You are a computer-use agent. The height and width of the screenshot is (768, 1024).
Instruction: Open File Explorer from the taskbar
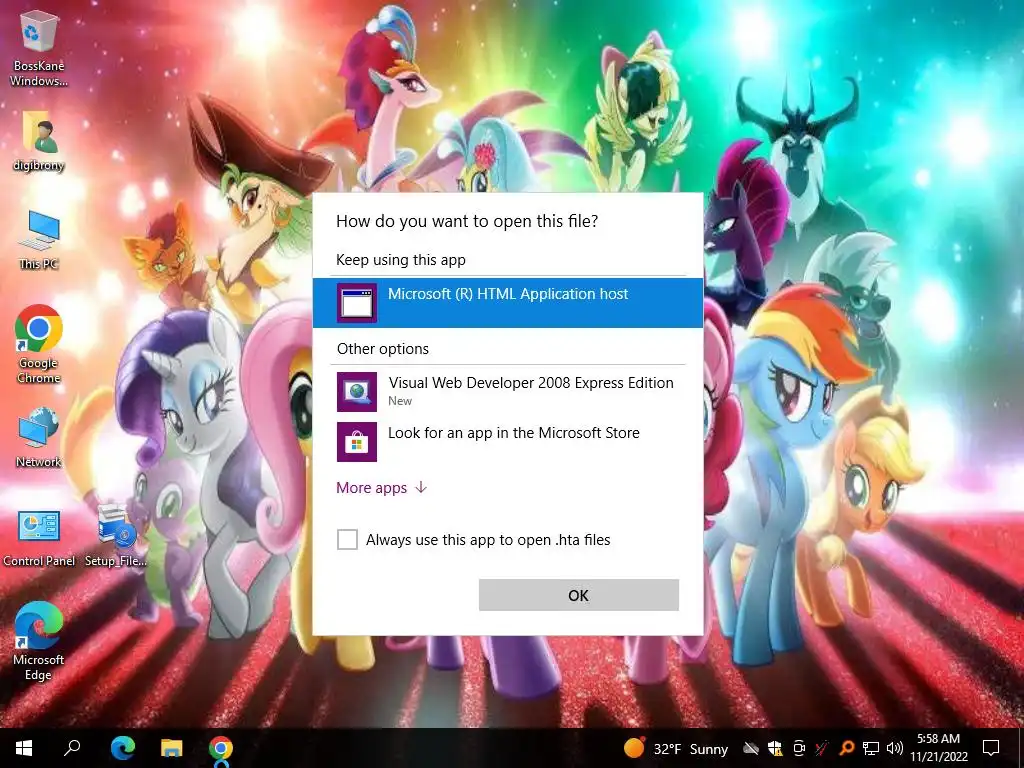(172, 748)
